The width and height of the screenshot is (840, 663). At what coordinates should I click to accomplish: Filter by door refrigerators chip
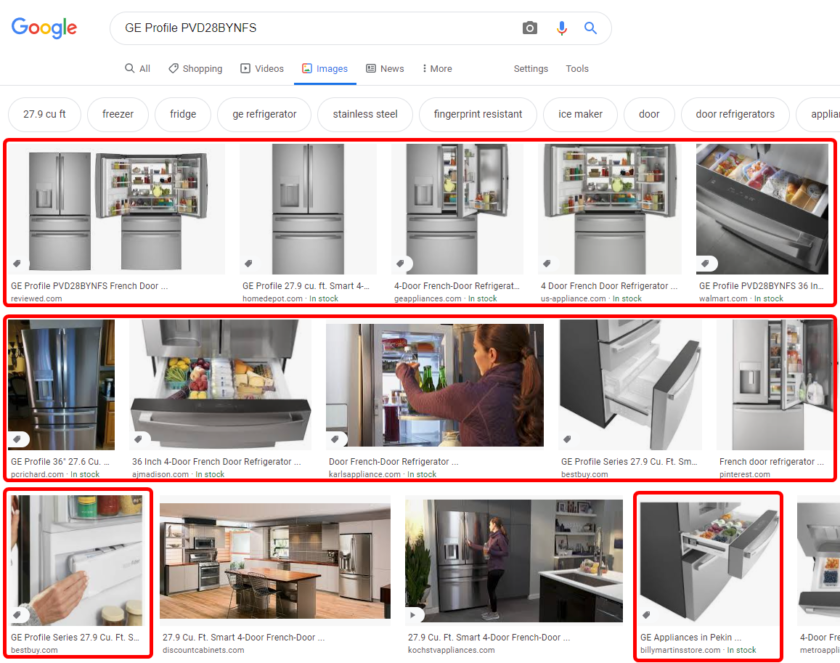click(x=735, y=114)
